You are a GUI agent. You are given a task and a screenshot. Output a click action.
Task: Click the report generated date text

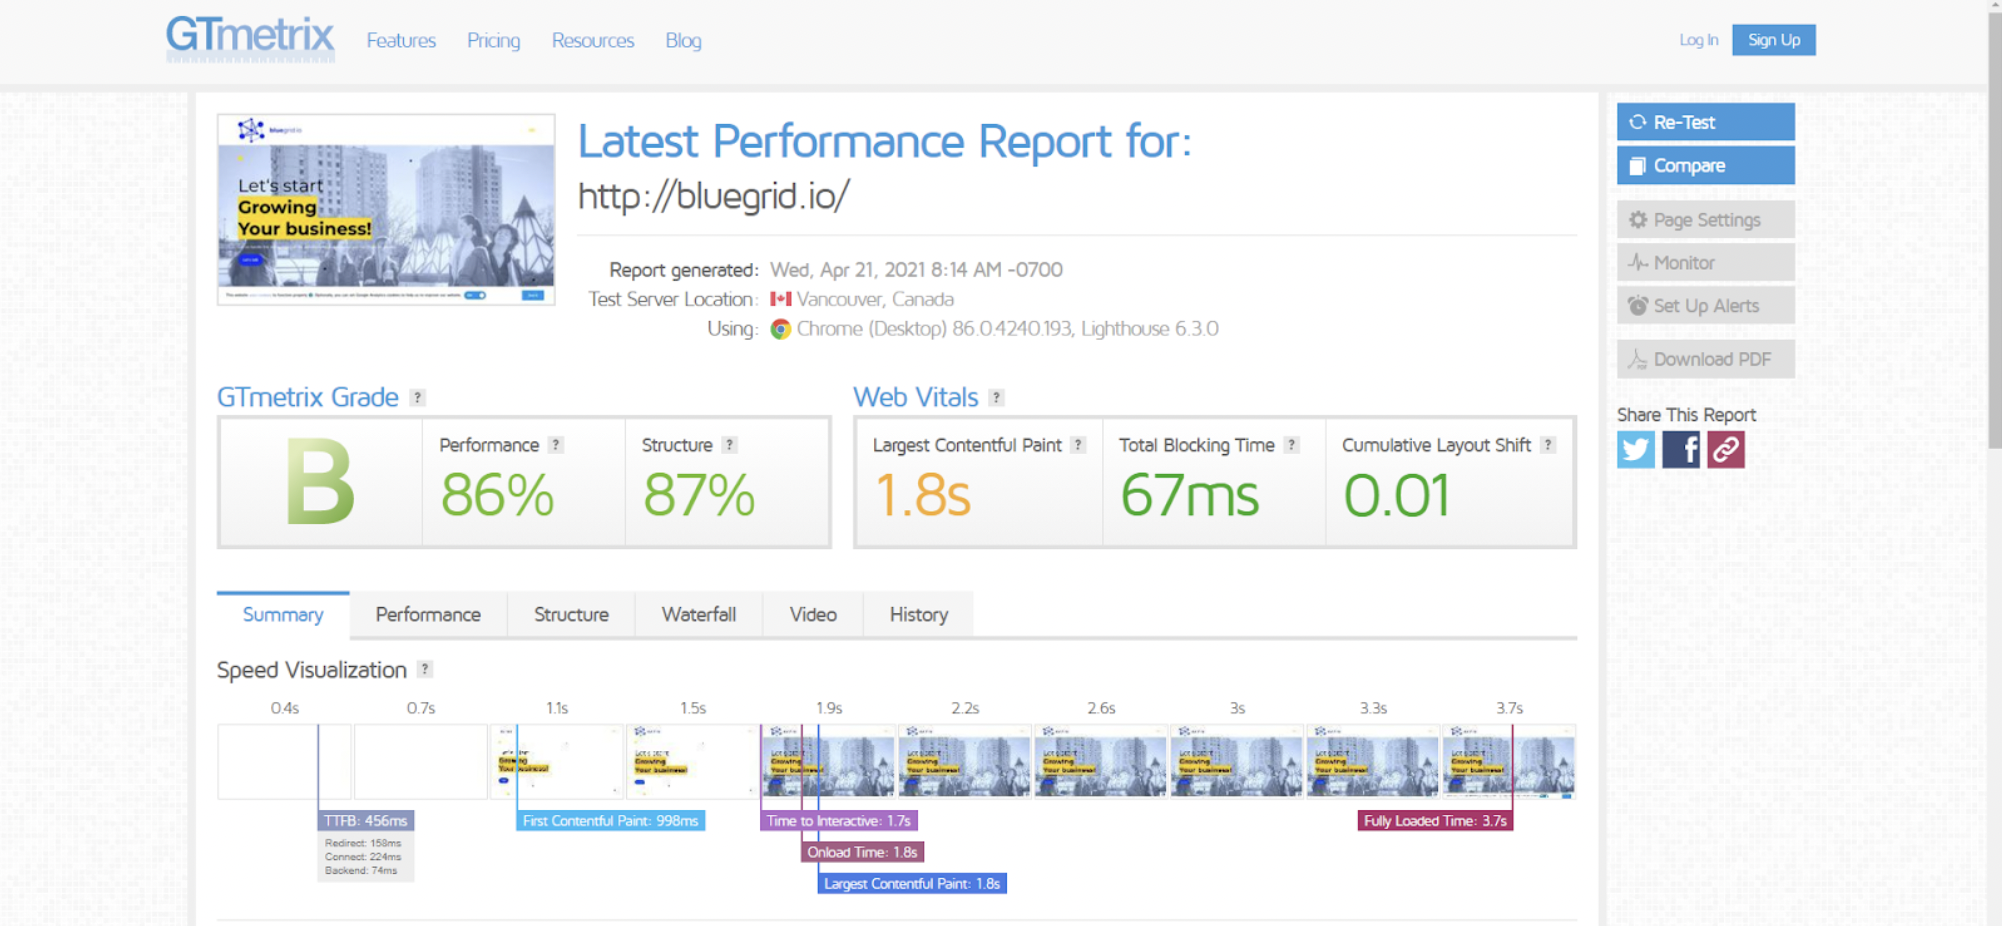(x=916, y=270)
